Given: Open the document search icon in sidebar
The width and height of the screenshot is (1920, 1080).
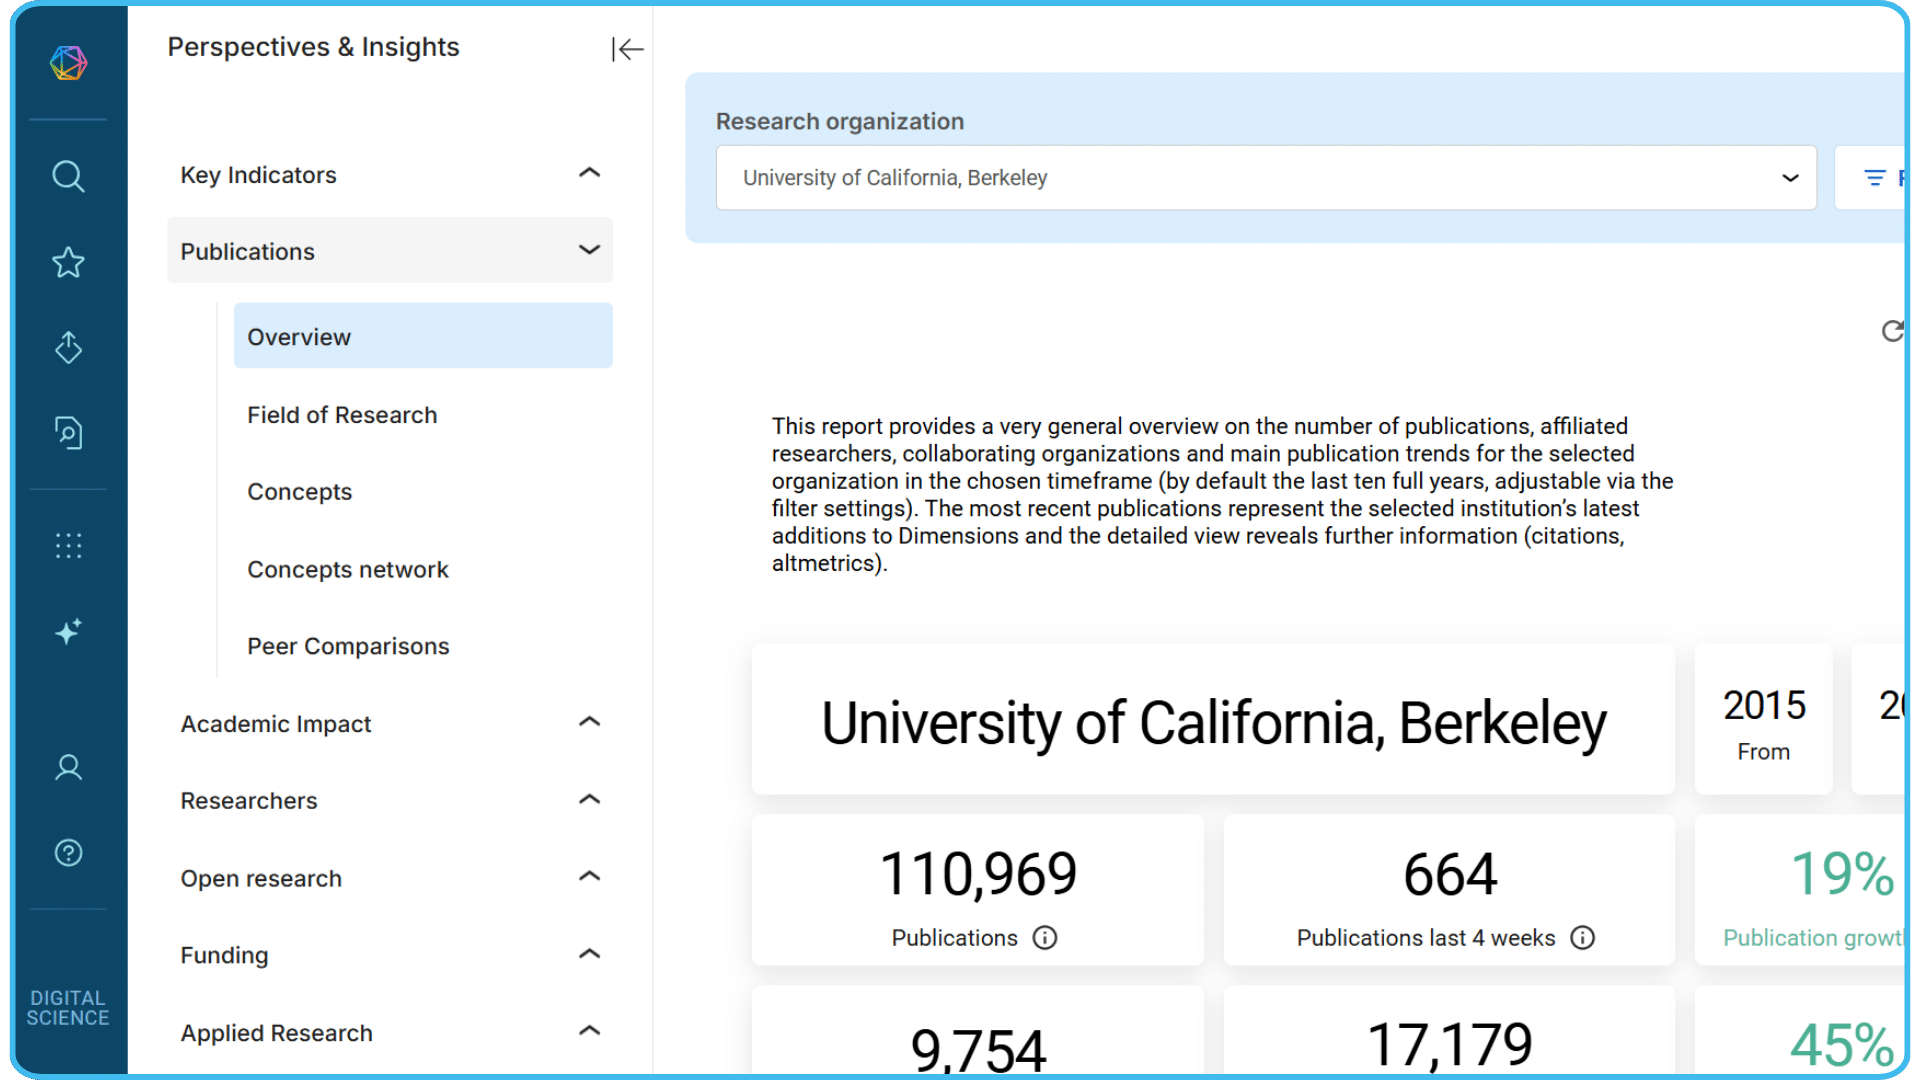Looking at the screenshot, I should point(68,432).
